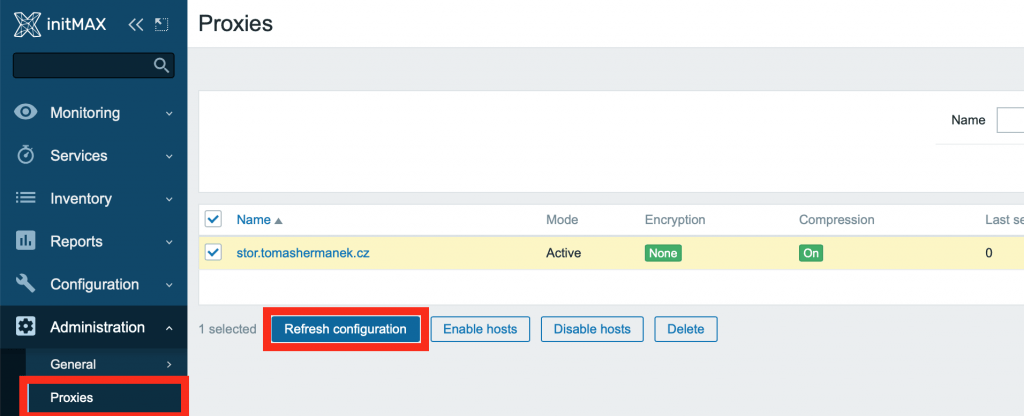The width and height of the screenshot is (1024, 416).
Task: Click the Services stopwatch icon
Action: point(26,156)
